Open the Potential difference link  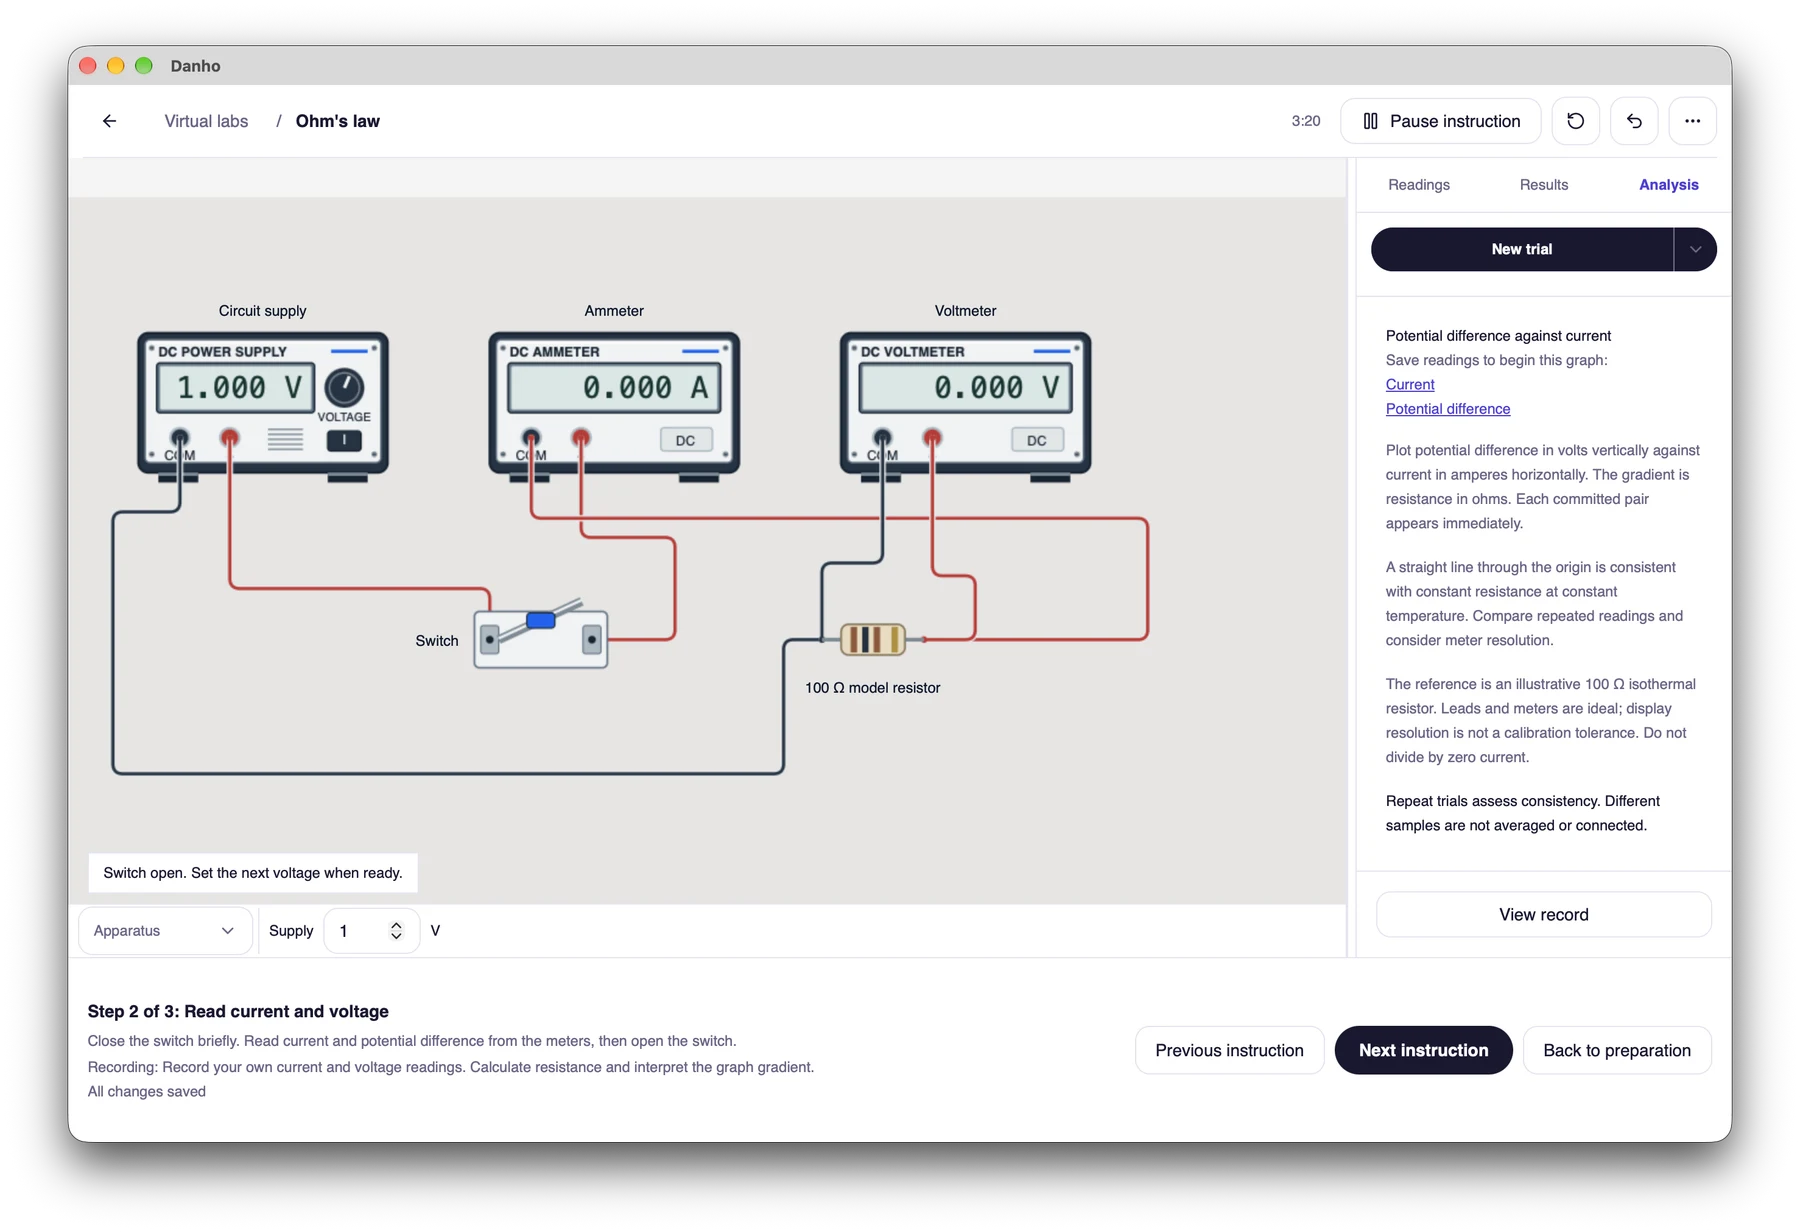click(x=1448, y=409)
